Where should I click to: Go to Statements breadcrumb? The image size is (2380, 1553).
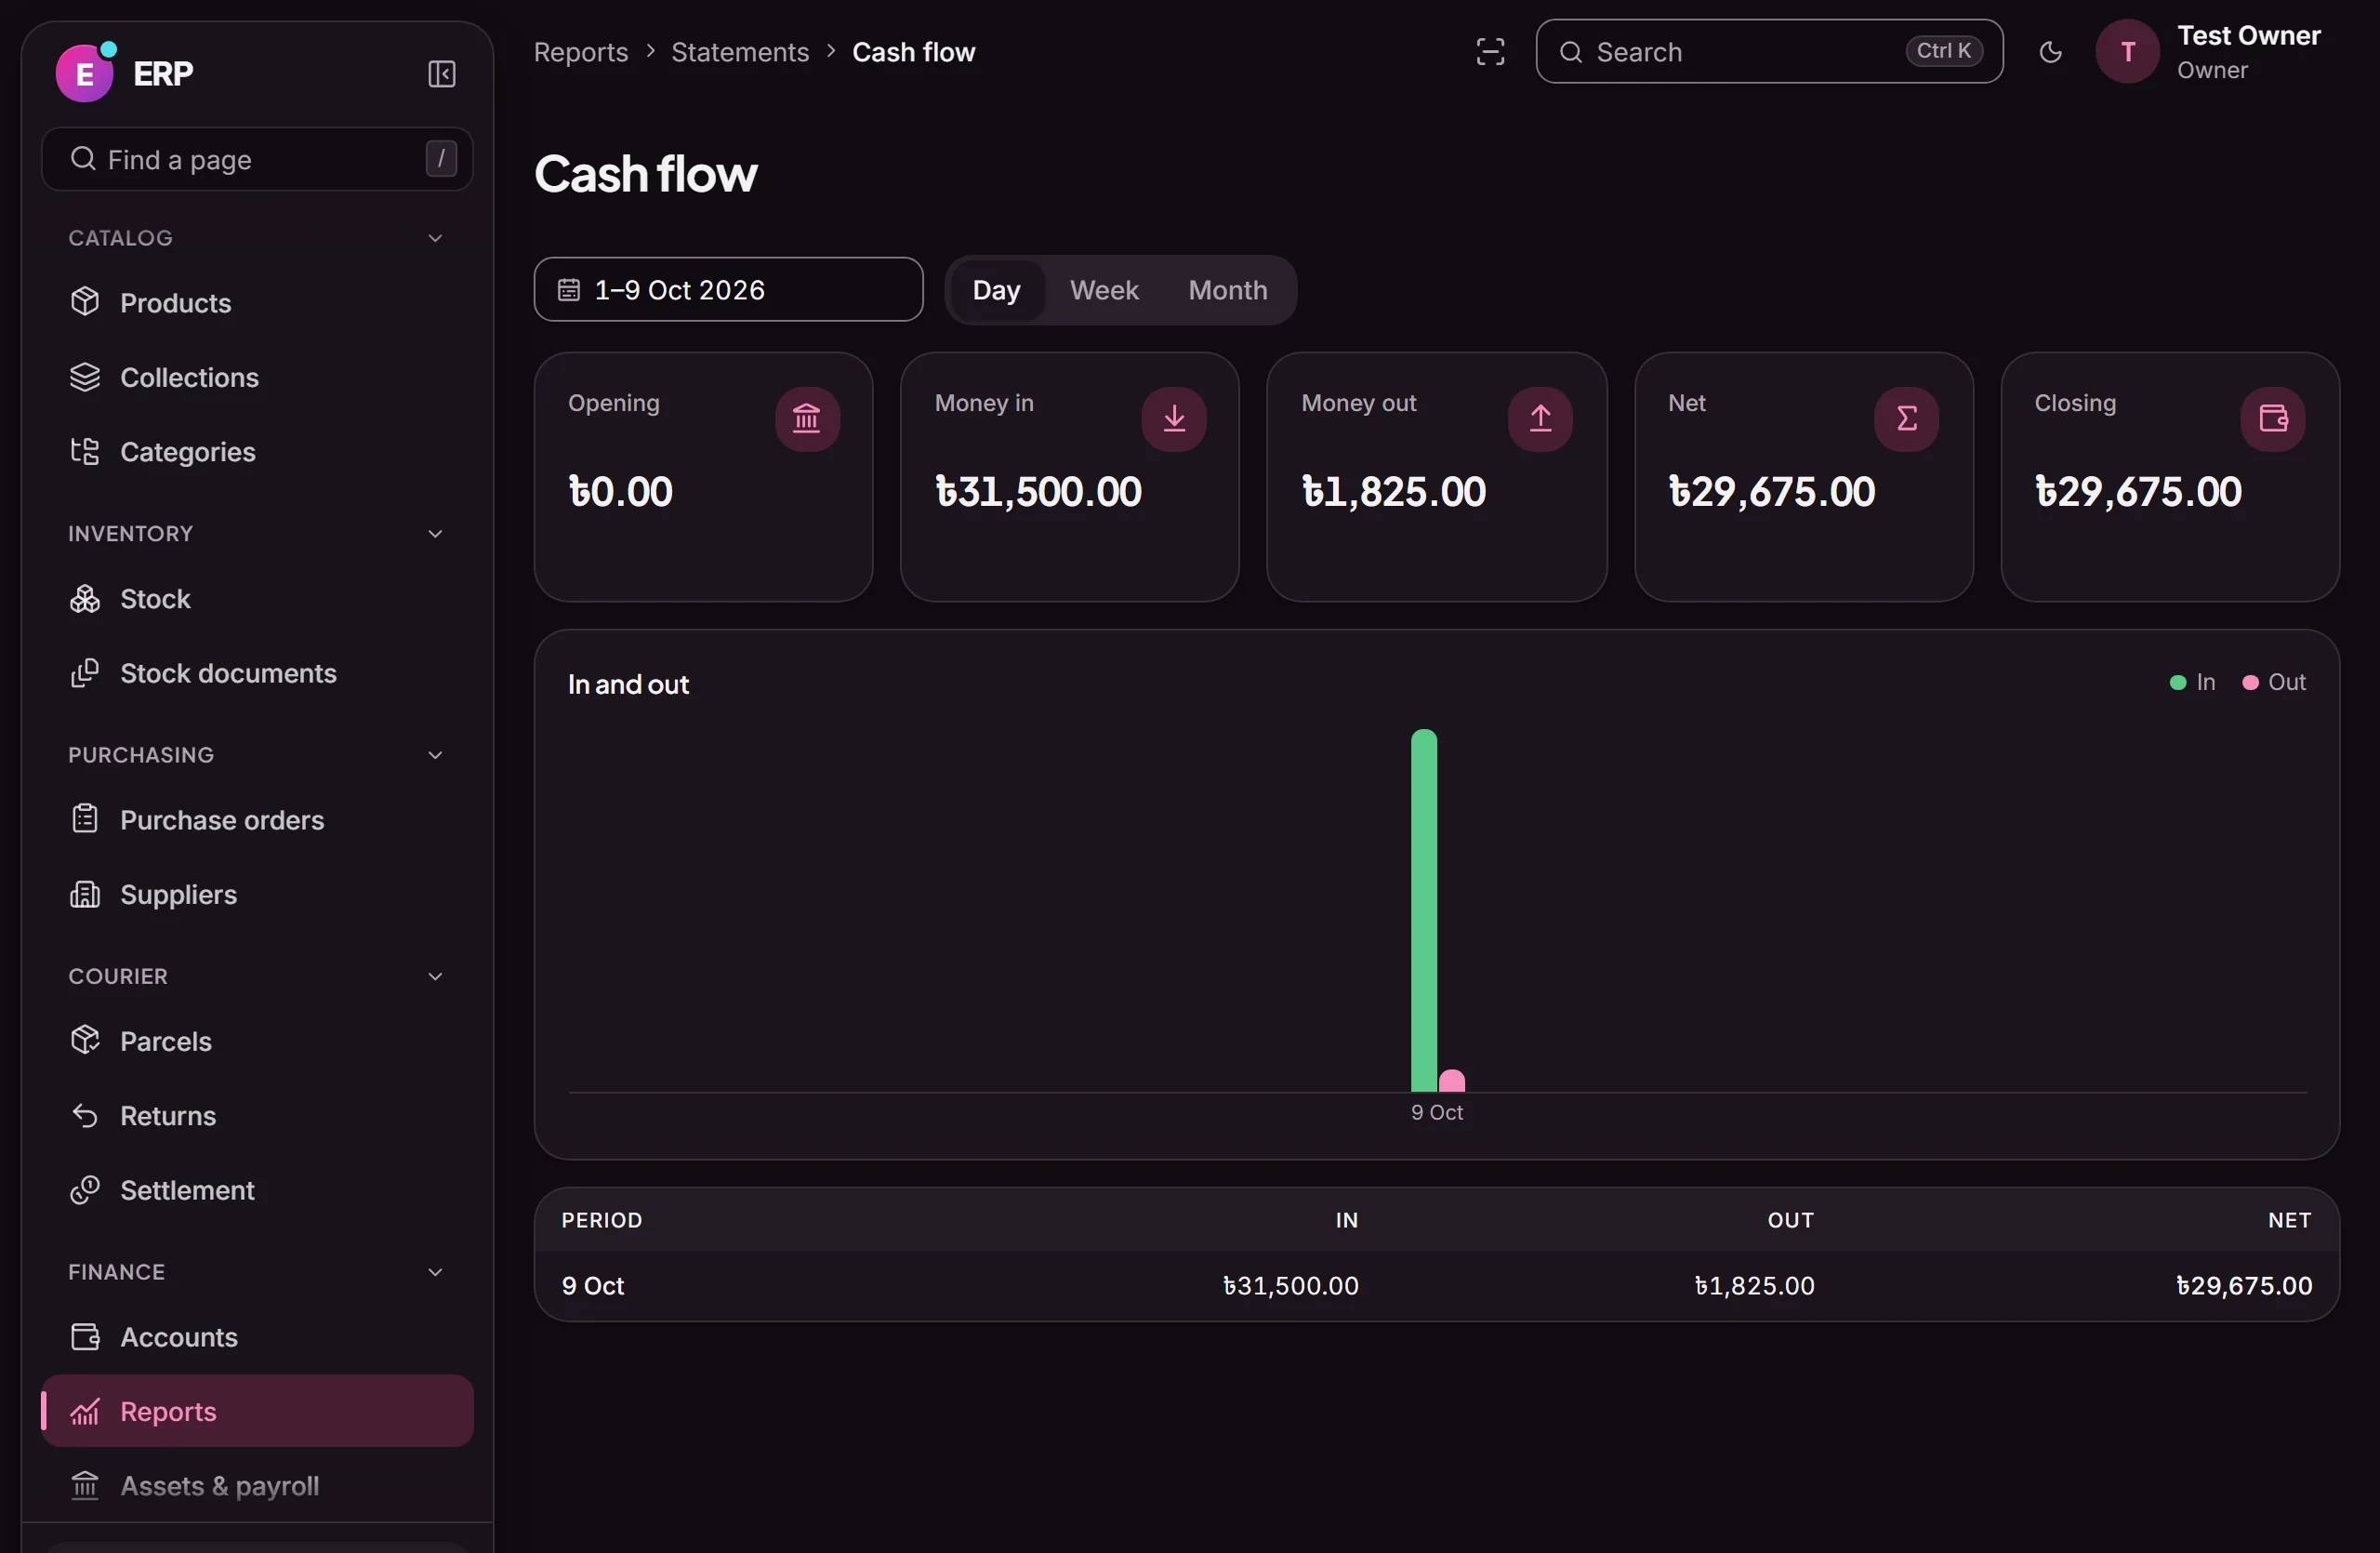coord(740,52)
